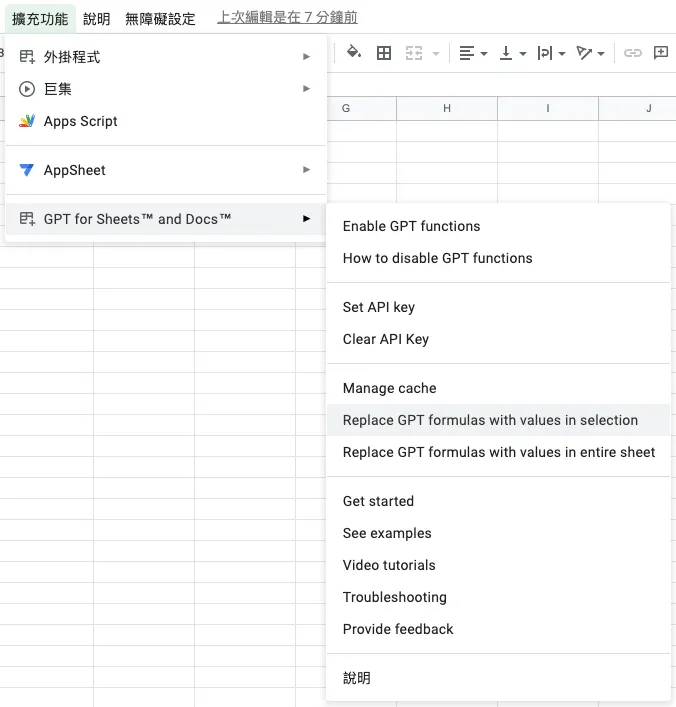
Task: Open the text wrapping icon
Action: click(545, 53)
